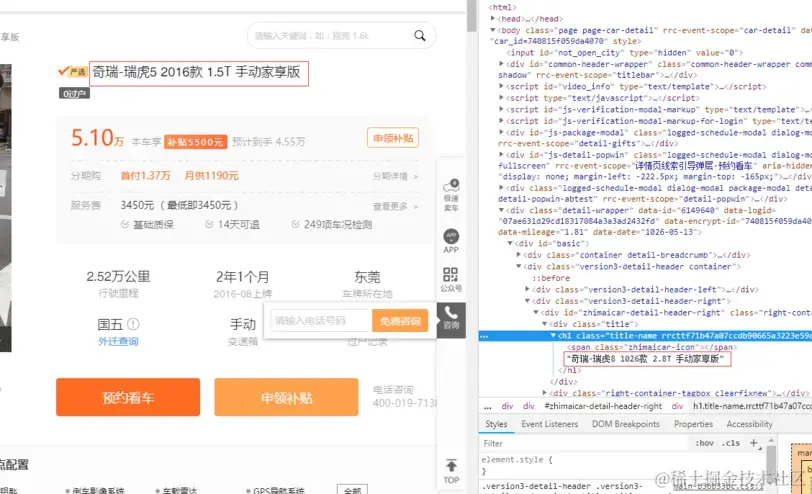
Task: Select the not_open_city input line
Action: (x=625, y=52)
